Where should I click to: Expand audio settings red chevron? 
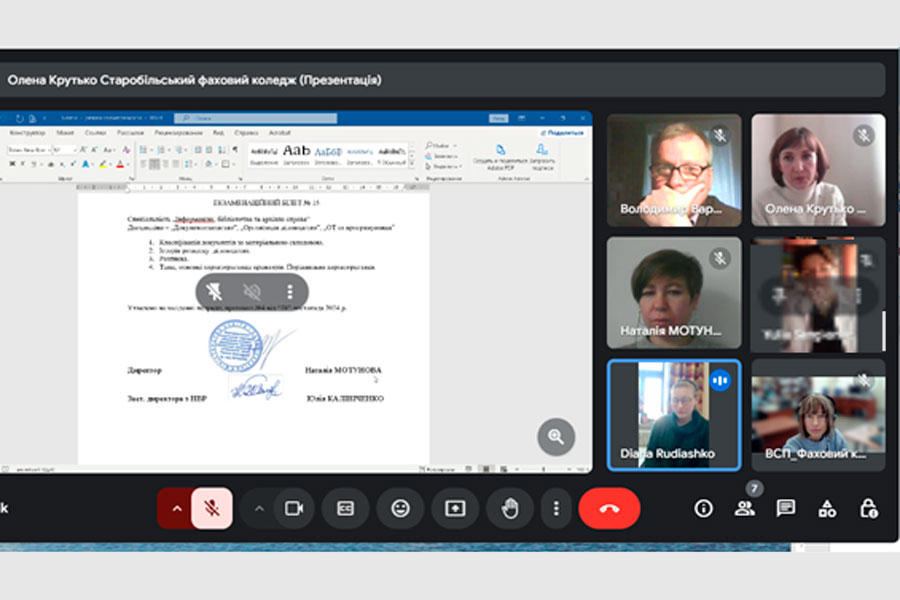(x=177, y=508)
